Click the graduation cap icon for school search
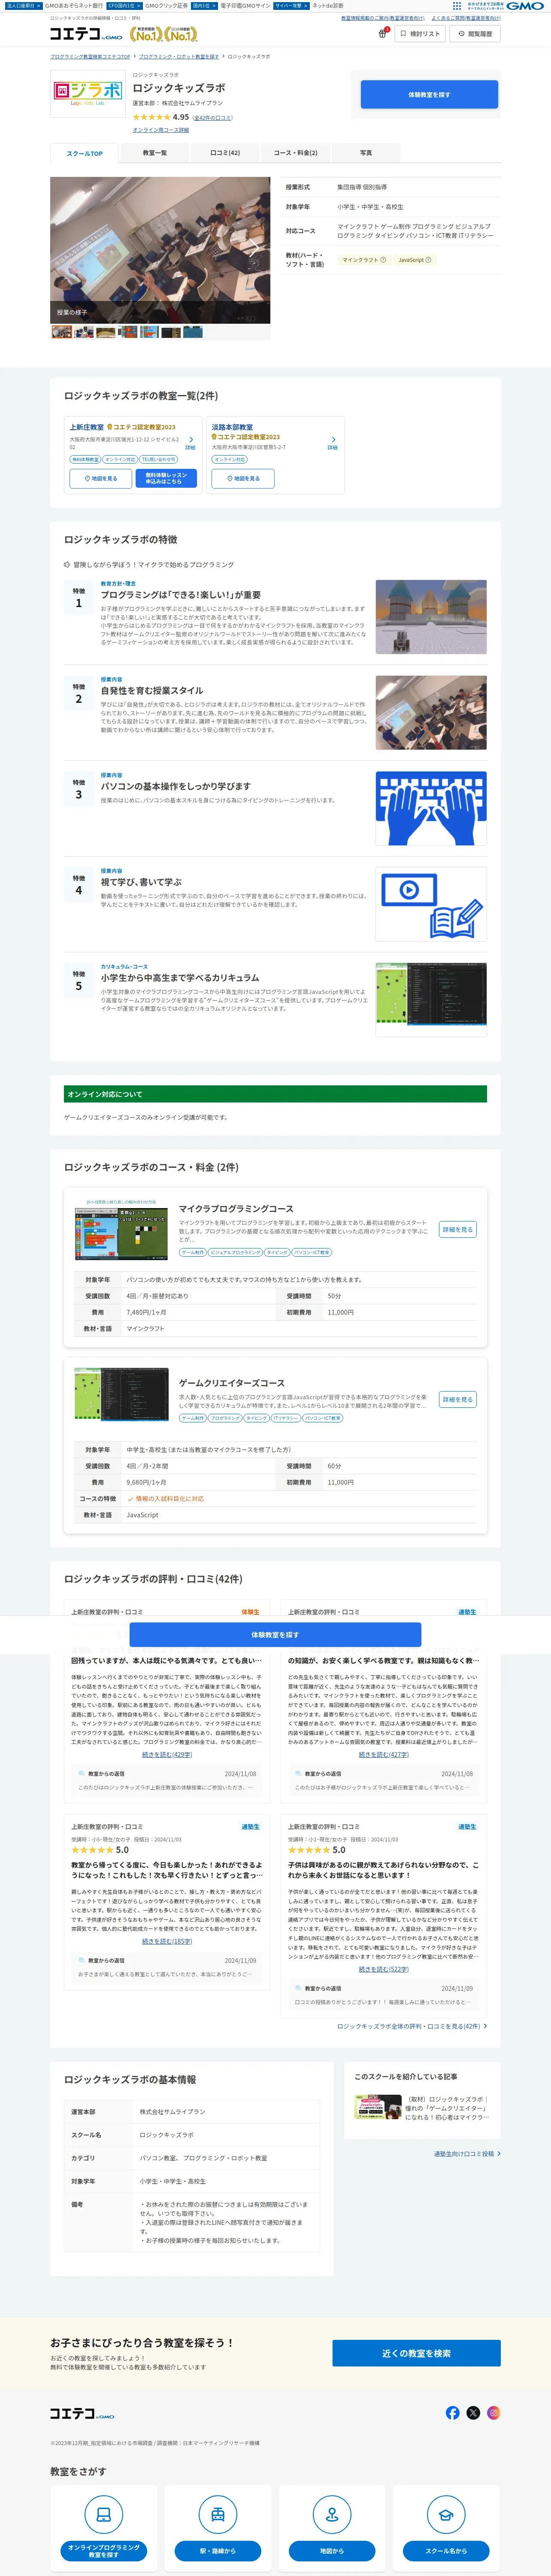 (446, 2514)
